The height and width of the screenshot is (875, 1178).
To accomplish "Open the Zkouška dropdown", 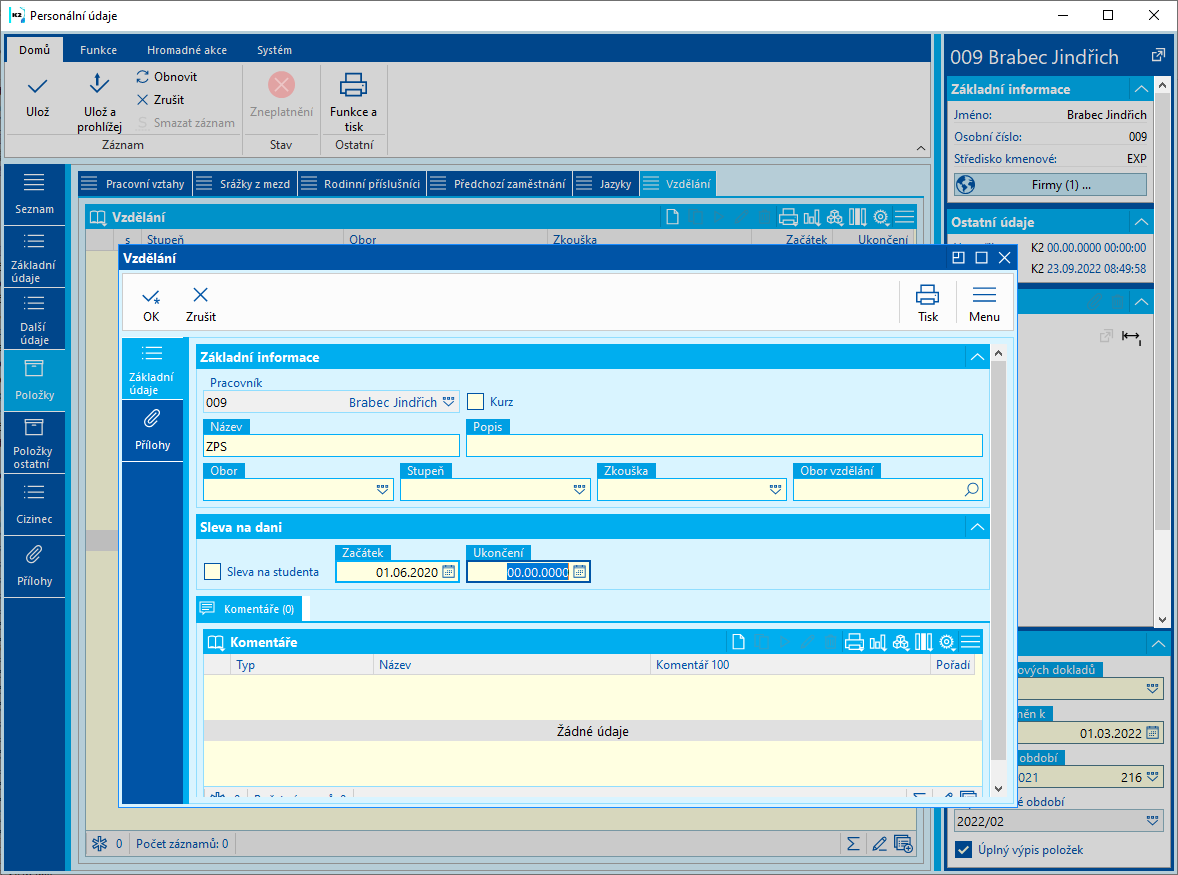I will [776, 490].
